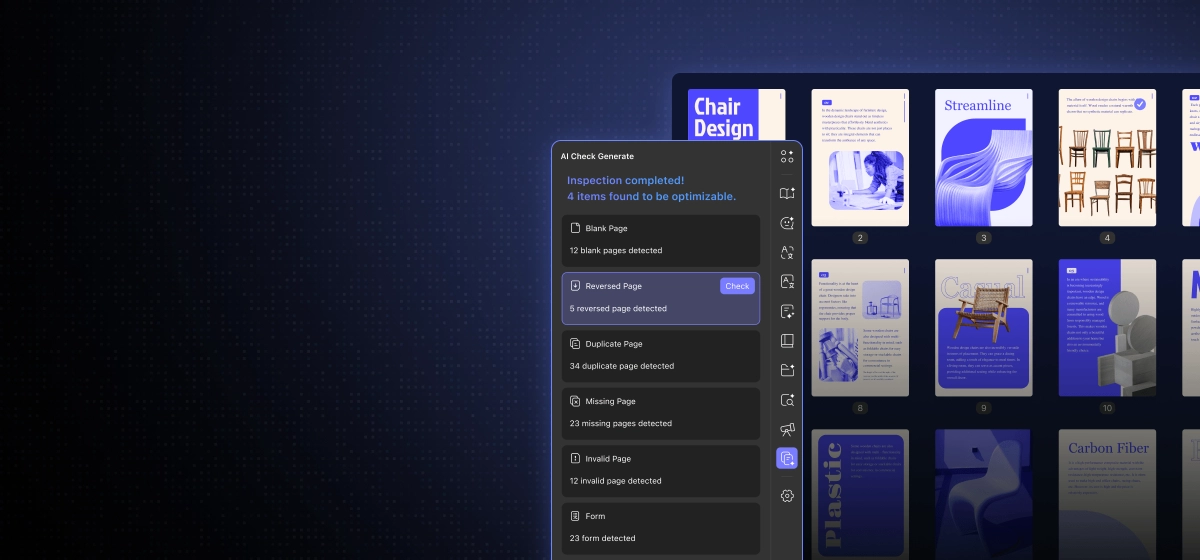Select page 2 thumbnail with woman photo
This screenshot has height=560, width=1200.
[x=860, y=158]
